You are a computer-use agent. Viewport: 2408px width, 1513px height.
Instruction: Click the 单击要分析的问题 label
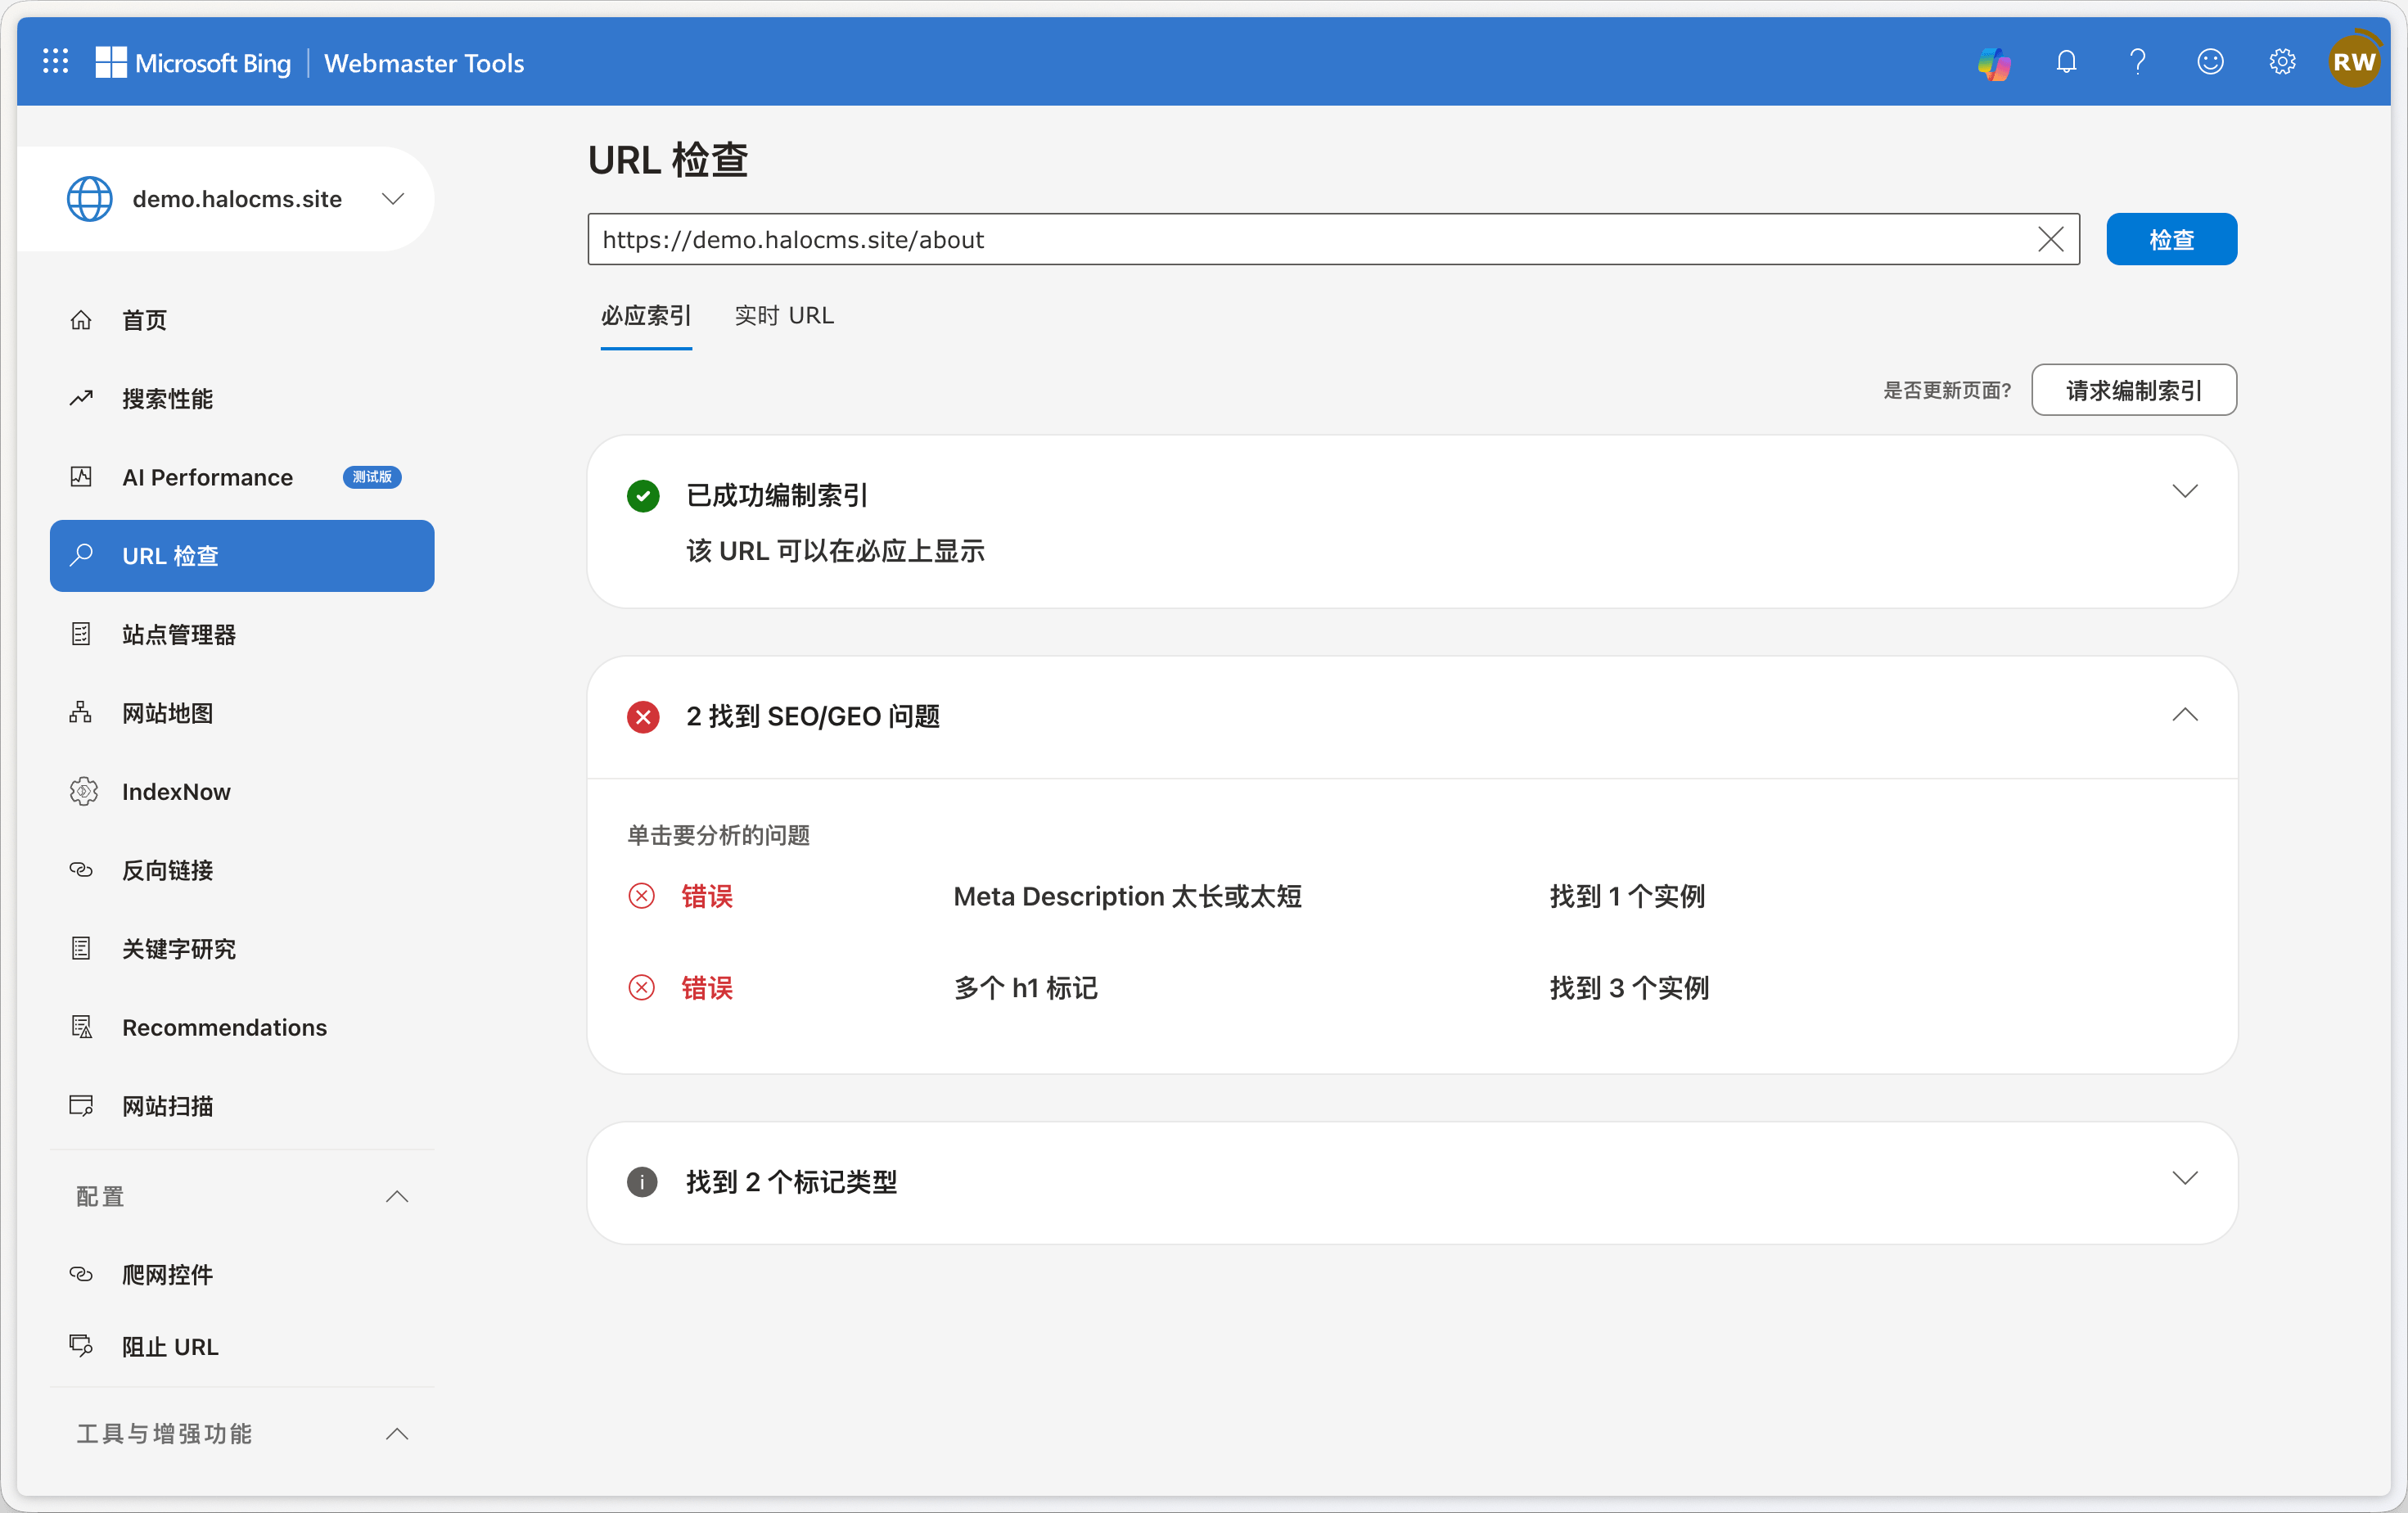718,835
